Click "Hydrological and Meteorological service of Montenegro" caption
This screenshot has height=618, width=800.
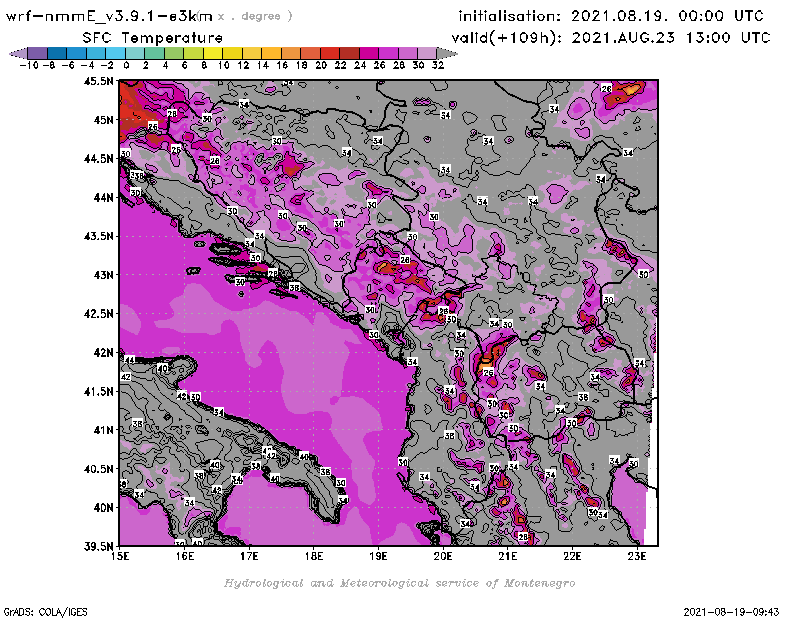[399, 583]
